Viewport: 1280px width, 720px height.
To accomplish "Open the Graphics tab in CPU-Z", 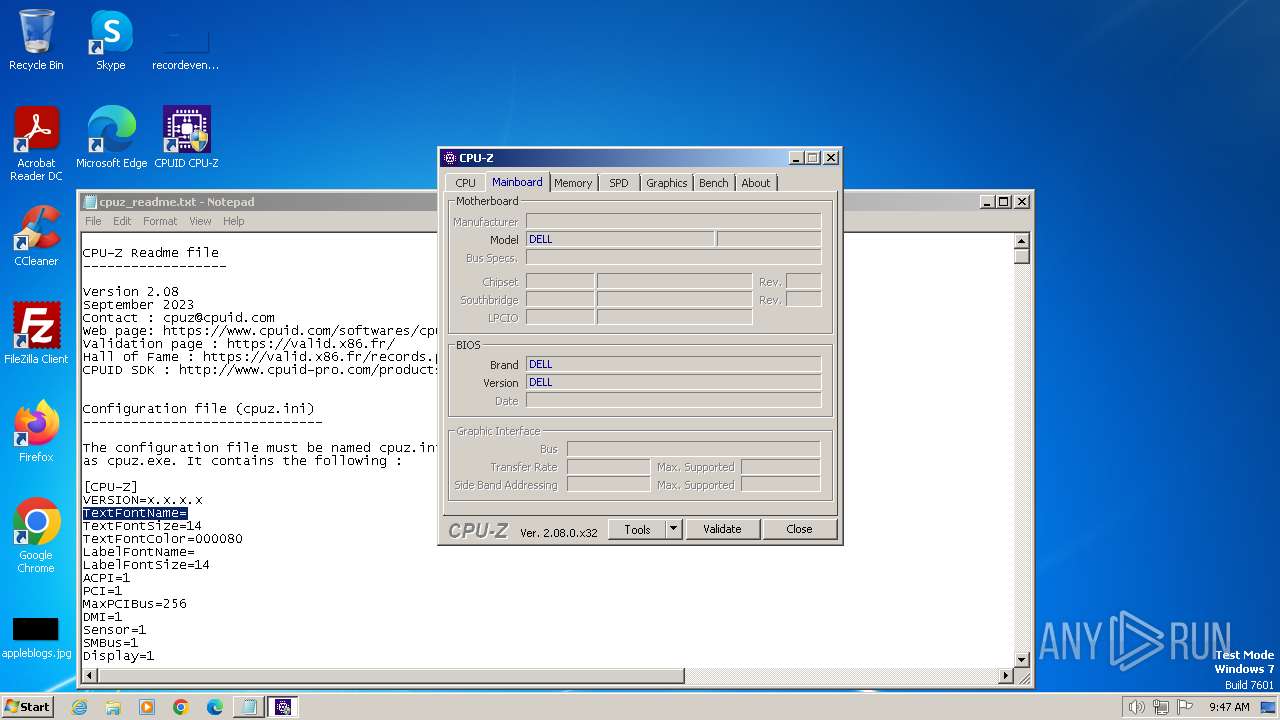I will click(666, 183).
